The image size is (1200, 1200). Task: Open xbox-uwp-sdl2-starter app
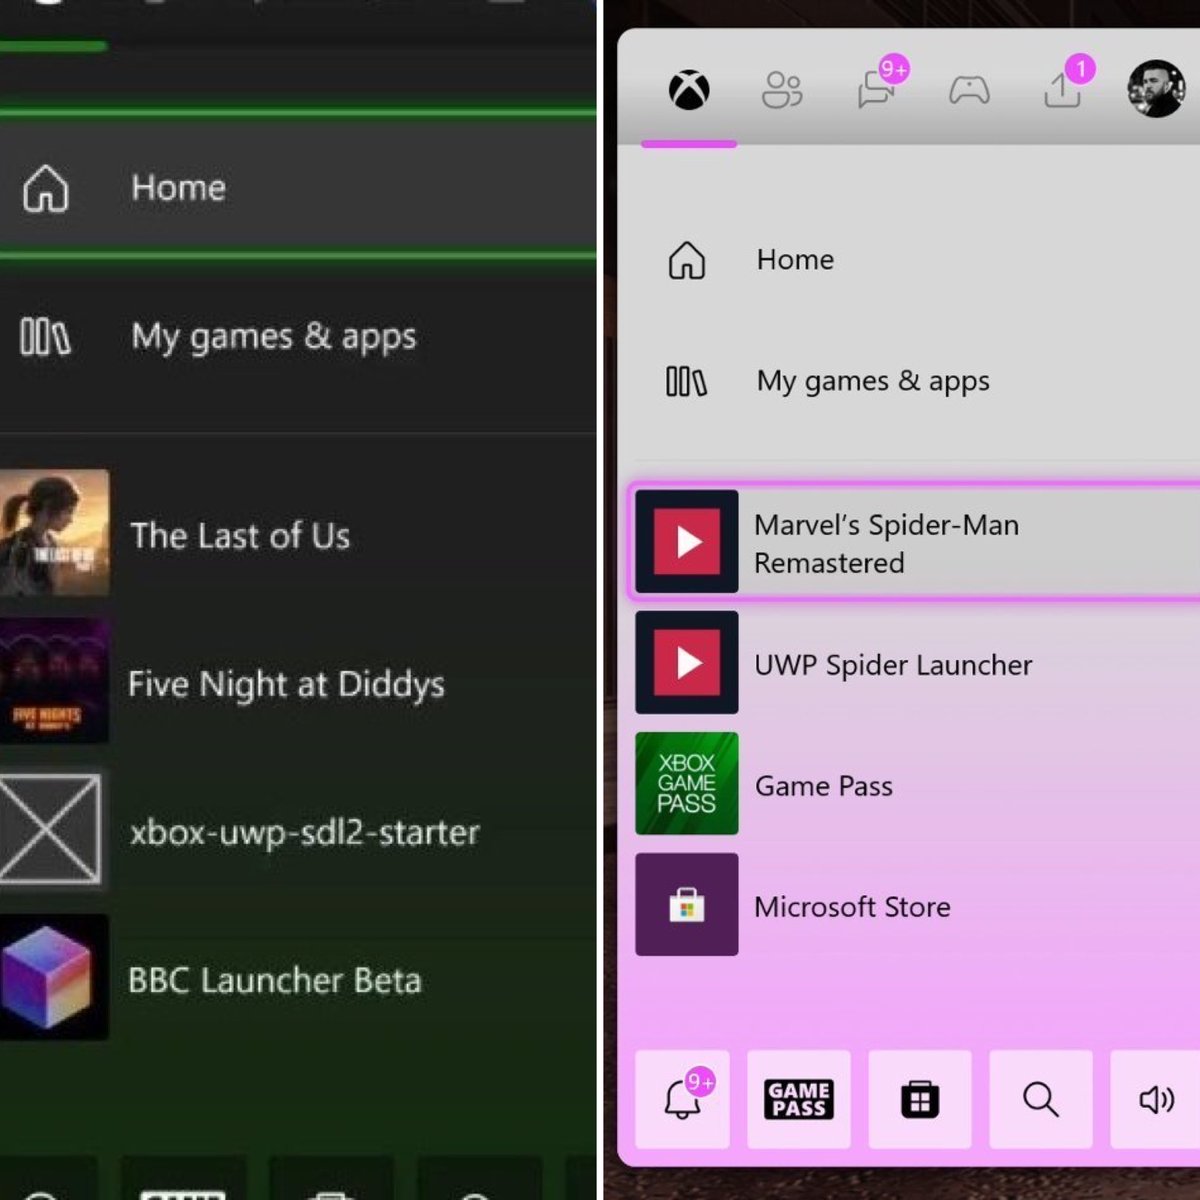coord(298,830)
